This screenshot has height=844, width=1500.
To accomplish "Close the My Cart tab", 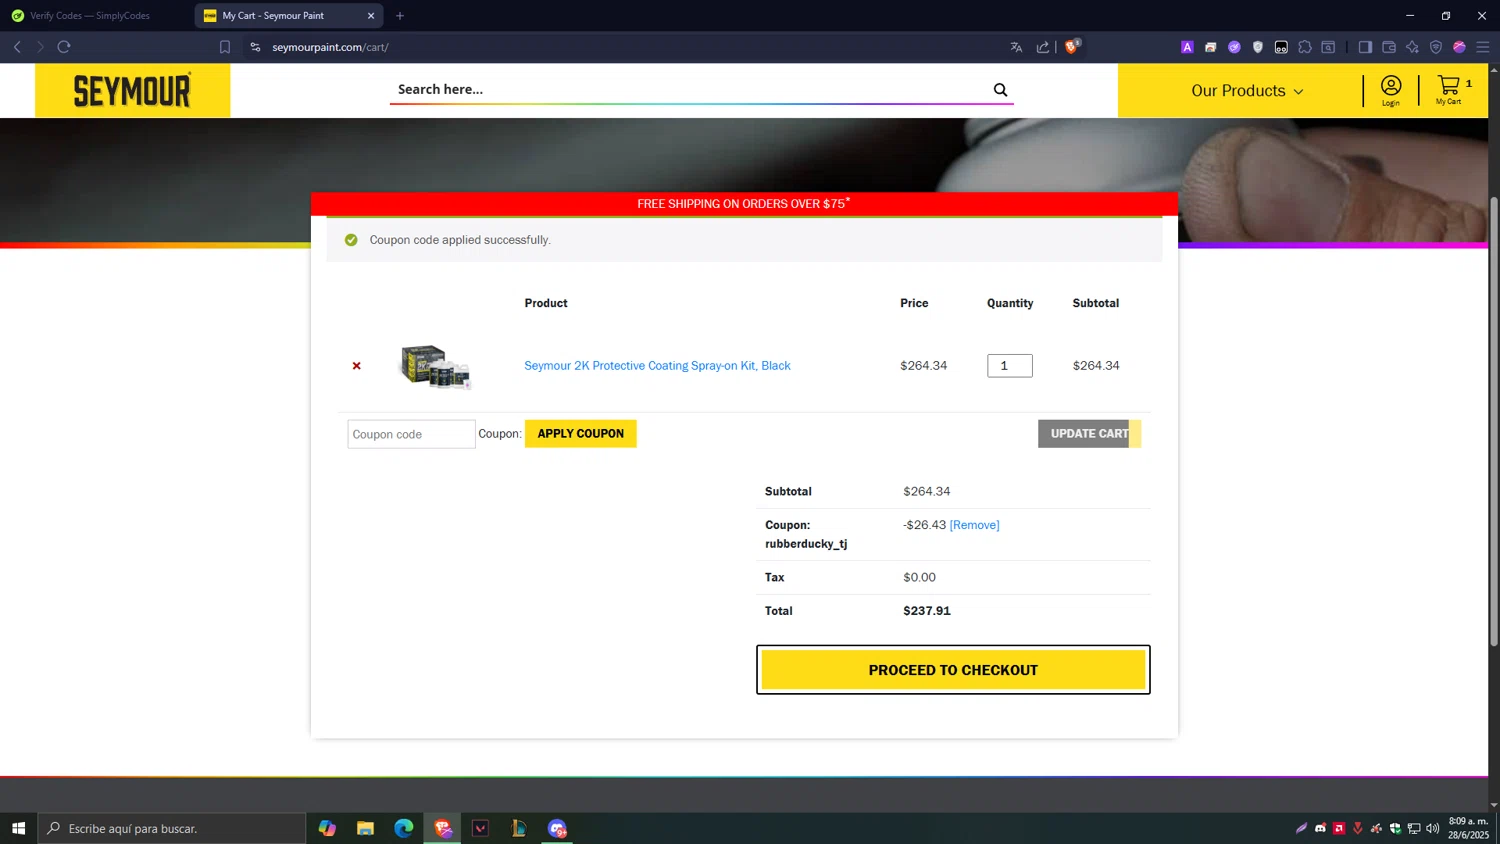I will pyautogui.click(x=371, y=16).
